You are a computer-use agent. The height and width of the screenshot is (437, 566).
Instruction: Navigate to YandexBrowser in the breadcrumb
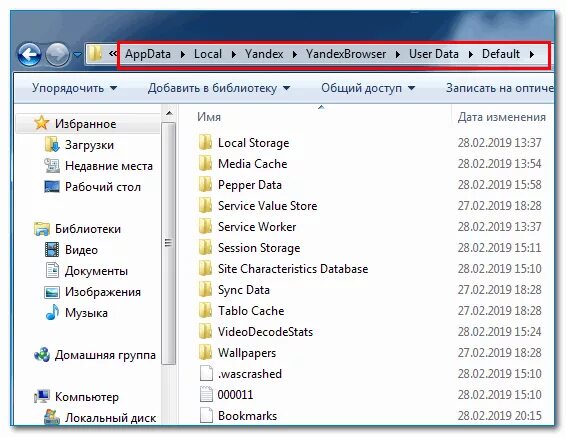tap(346, 54)
